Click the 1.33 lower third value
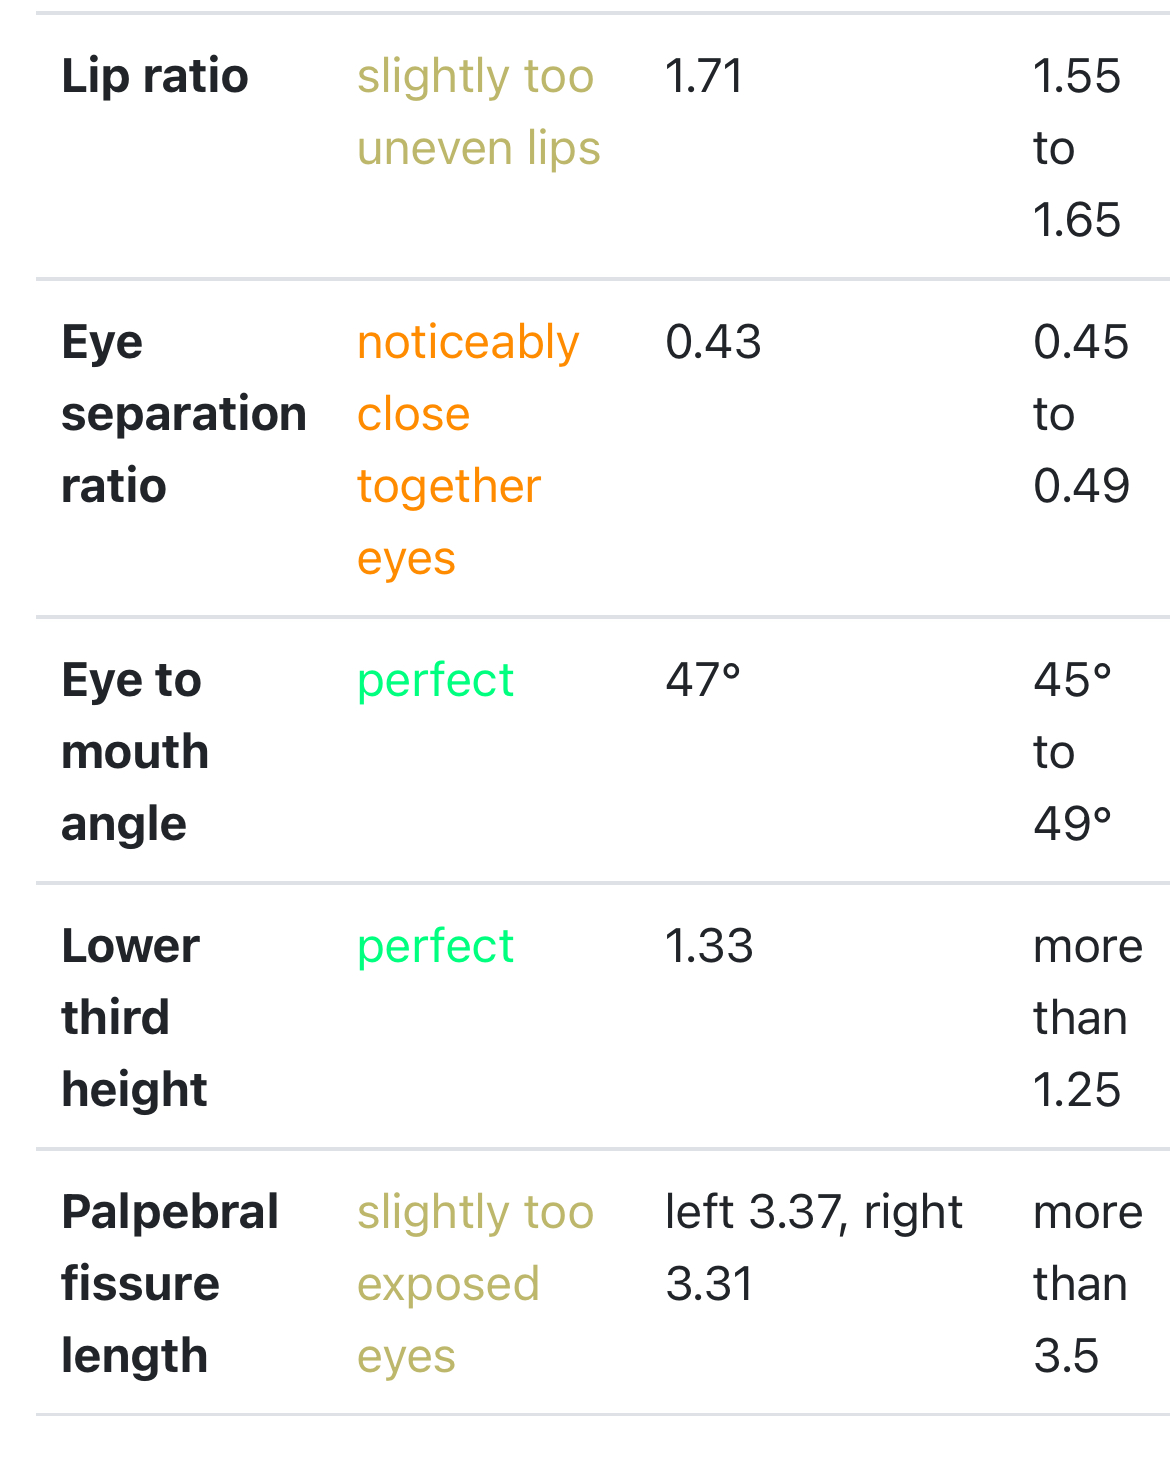Viewport: 1170px width, 1463px height. pos(709,946)
